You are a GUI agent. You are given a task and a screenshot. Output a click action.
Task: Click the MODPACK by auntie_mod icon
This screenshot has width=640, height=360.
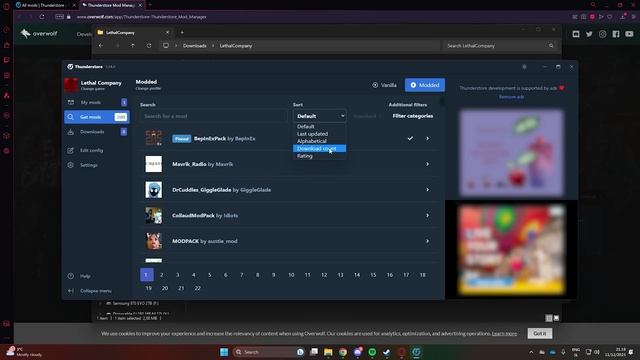tap(153, 241)
